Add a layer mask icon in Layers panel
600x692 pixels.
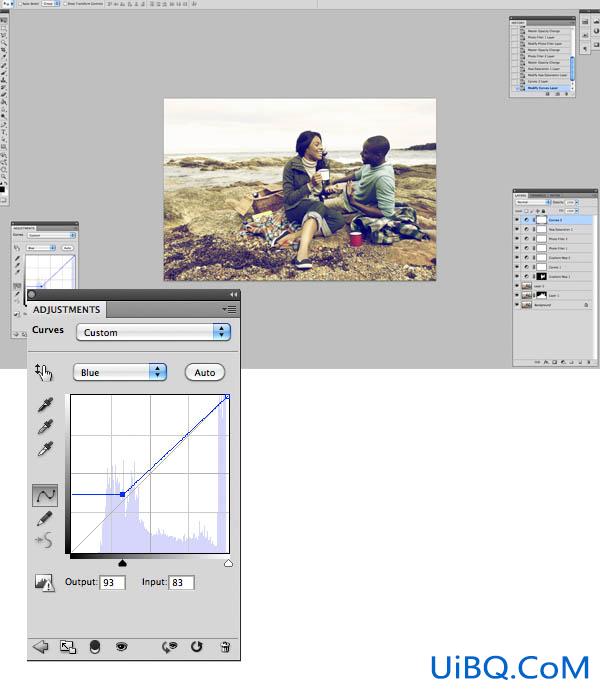tap(555, 362)
